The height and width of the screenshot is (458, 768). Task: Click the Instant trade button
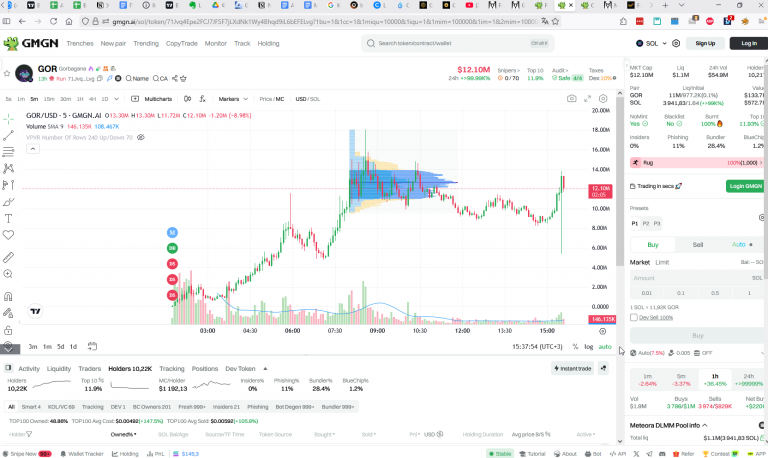pyautogui.click(x=573, y=368)
